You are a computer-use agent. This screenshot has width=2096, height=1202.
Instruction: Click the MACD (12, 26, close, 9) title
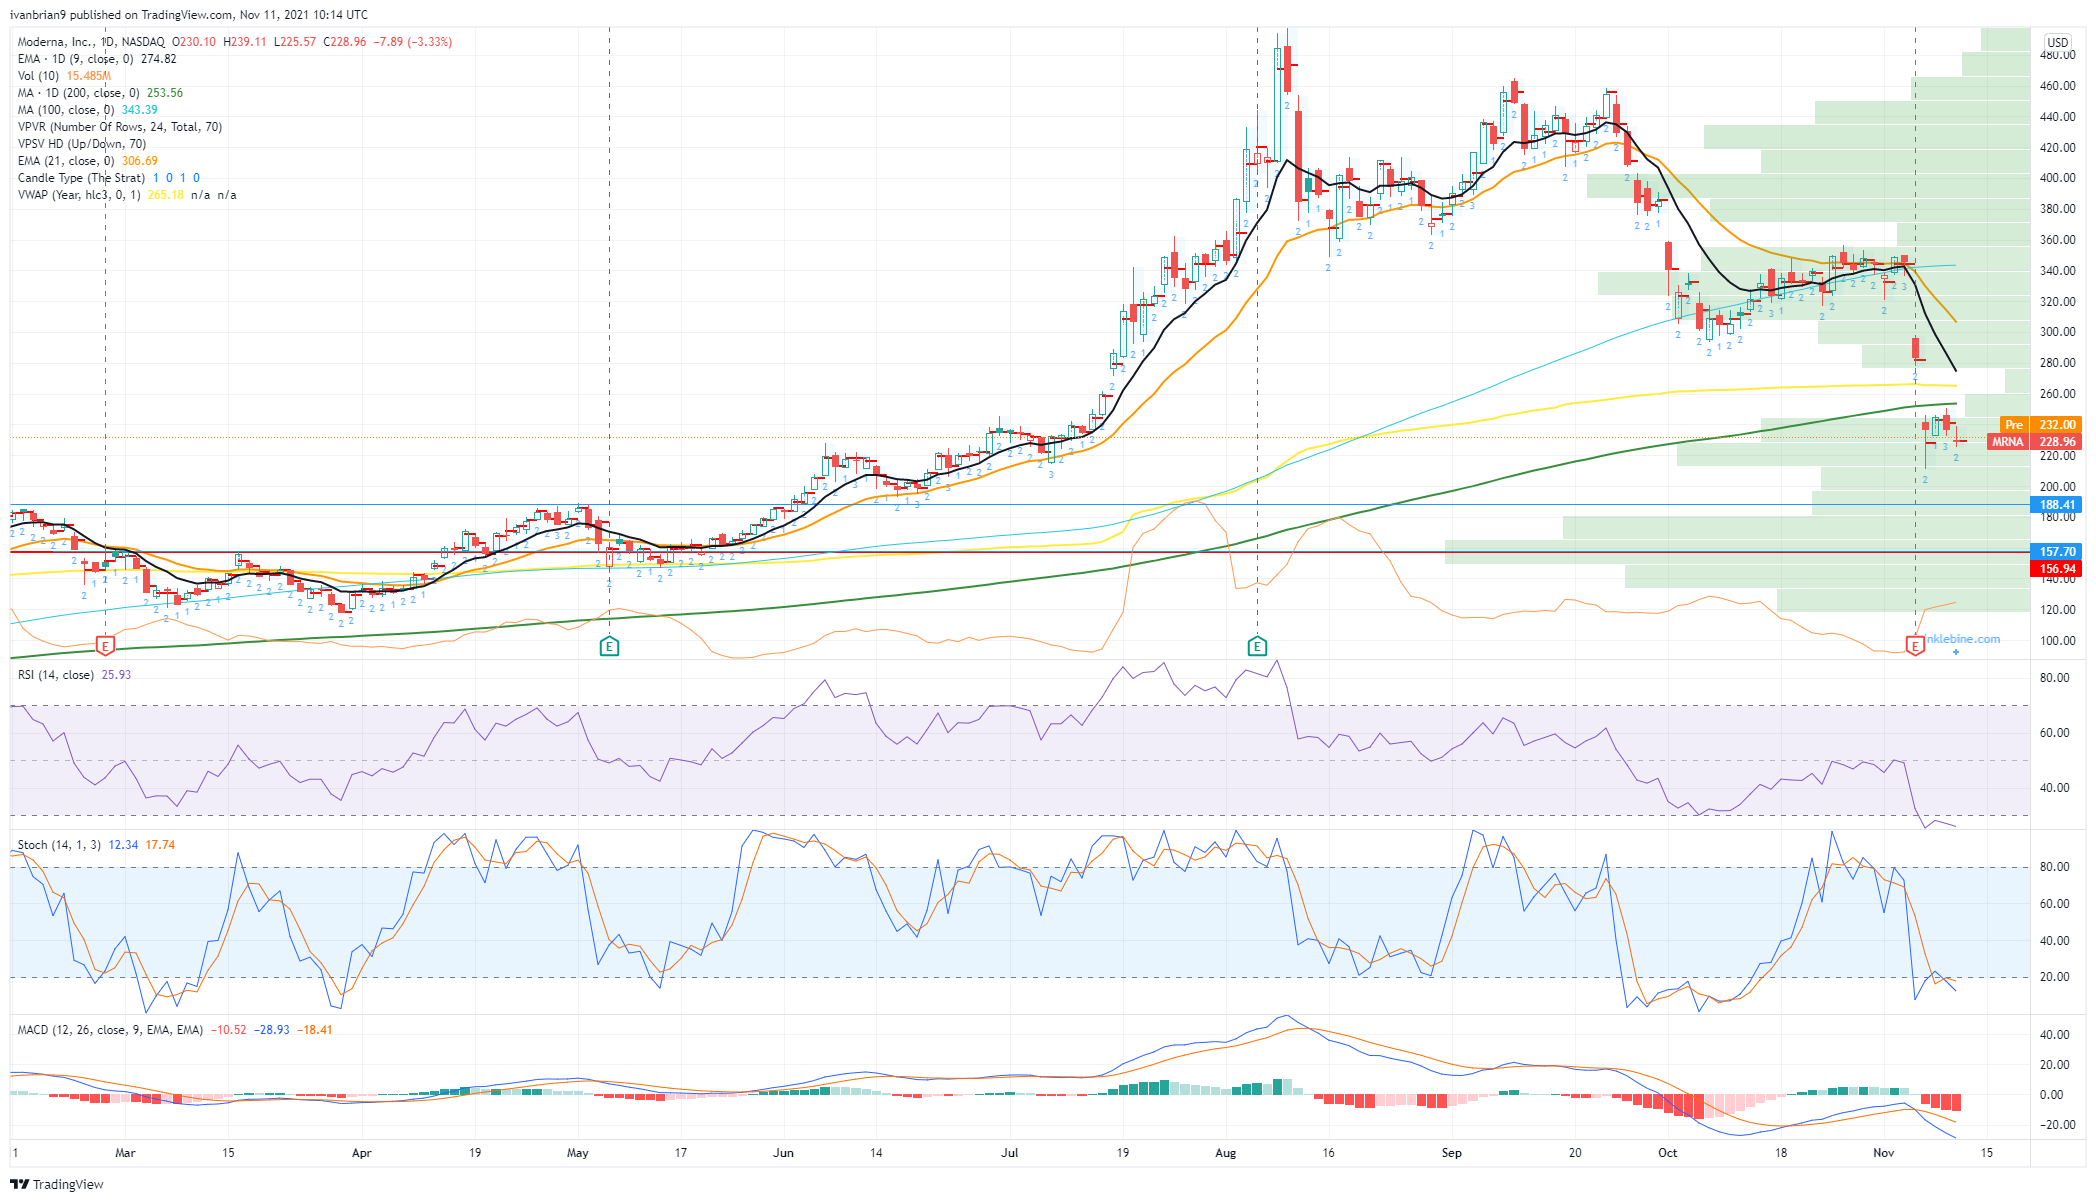pos(110,1030)
